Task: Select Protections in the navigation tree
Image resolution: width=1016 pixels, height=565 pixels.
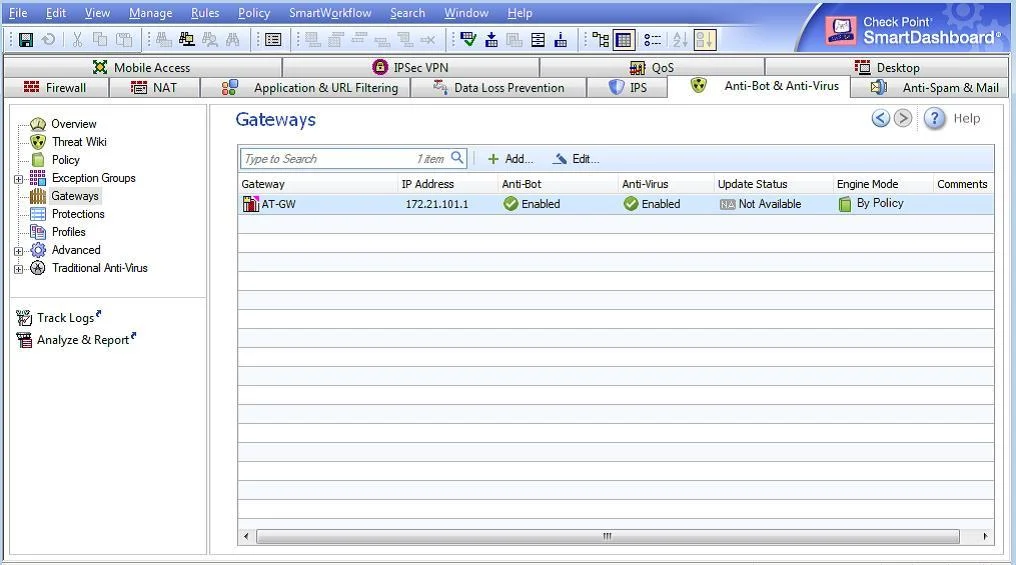Action: tap(78, 214)
